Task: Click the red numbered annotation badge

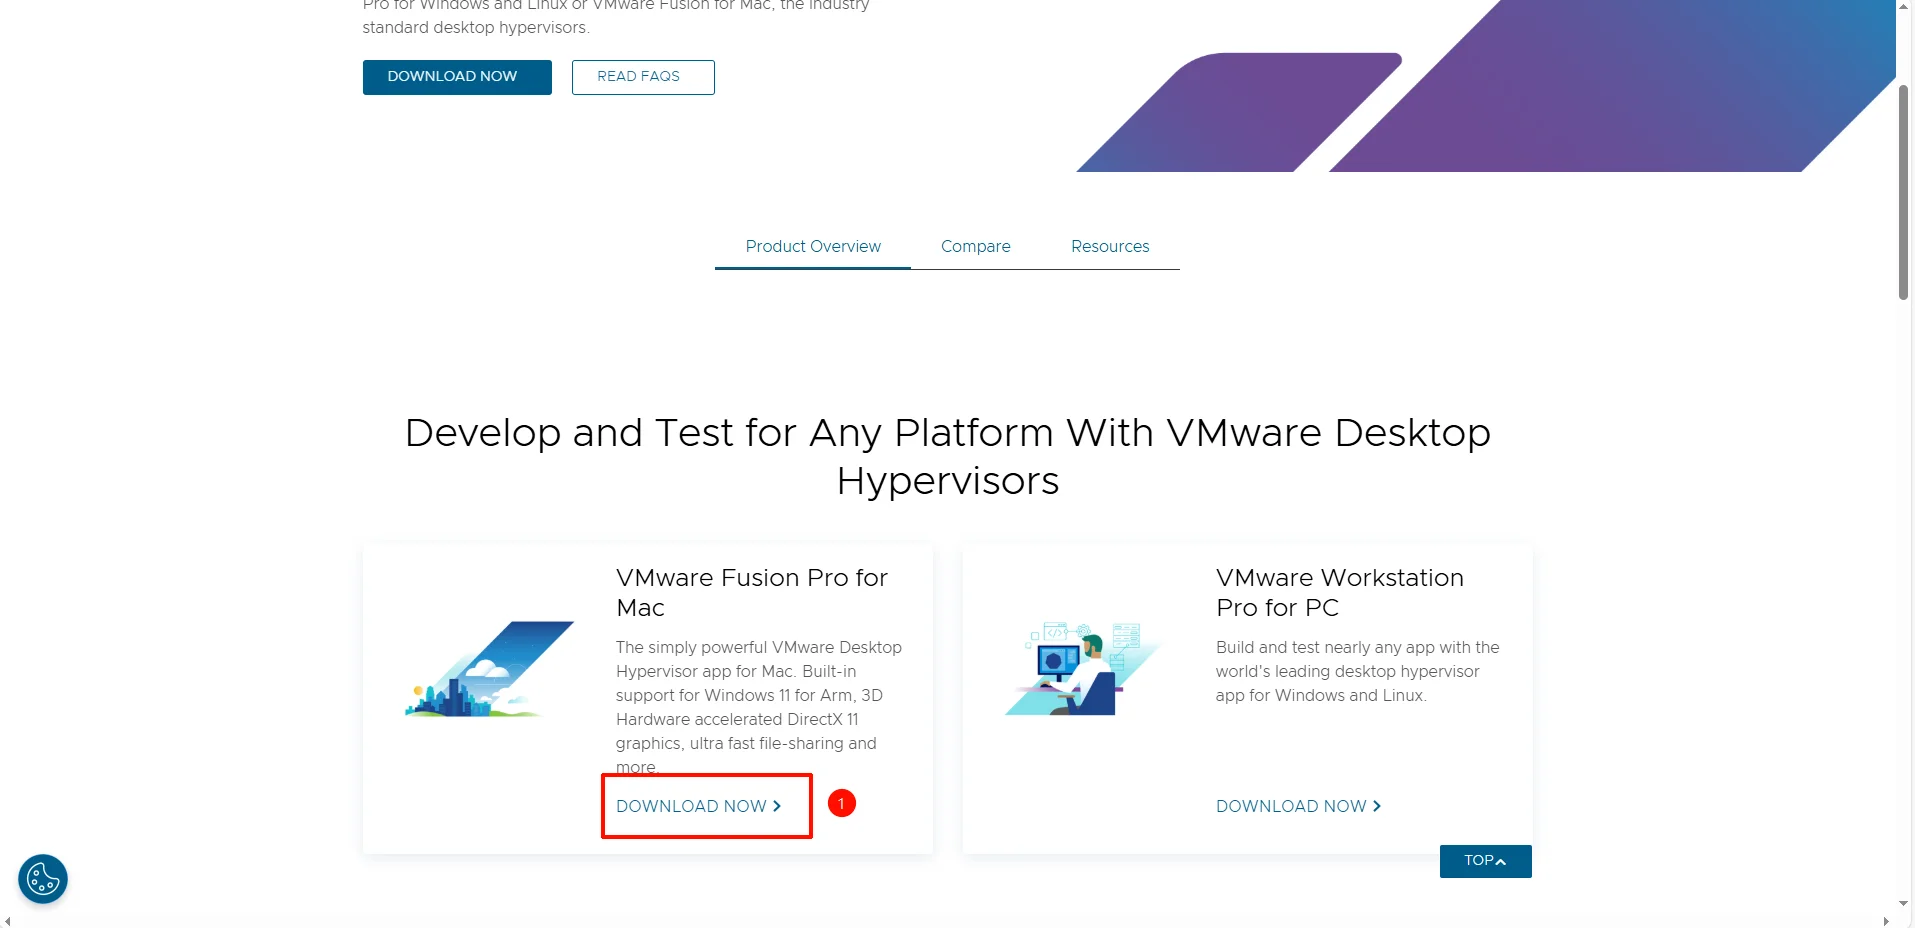Action: pos(841,803)
